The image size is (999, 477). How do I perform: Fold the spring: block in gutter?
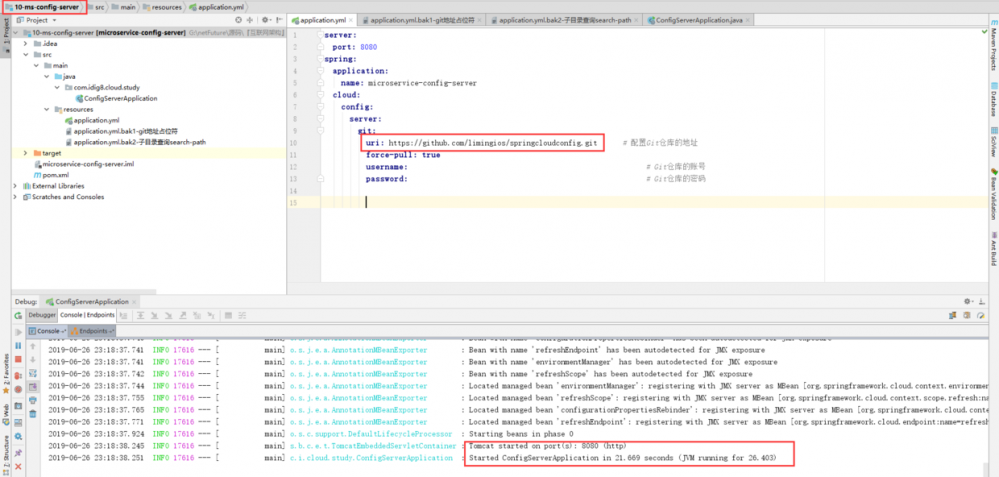click(320, 59)
